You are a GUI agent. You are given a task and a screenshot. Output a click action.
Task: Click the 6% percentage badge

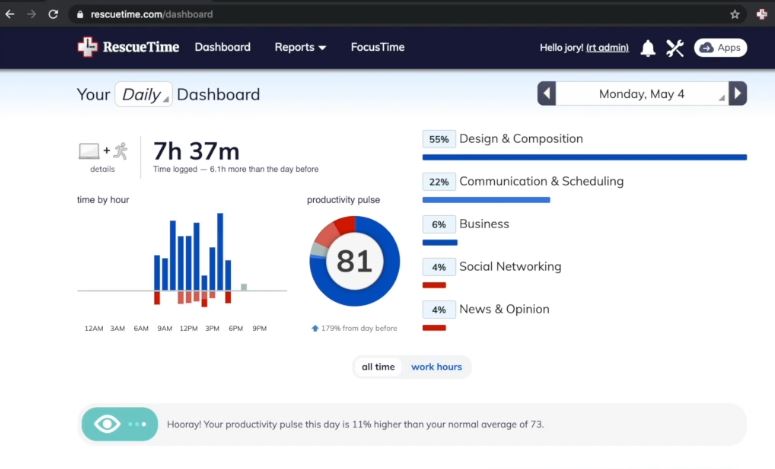pos(439,224)
